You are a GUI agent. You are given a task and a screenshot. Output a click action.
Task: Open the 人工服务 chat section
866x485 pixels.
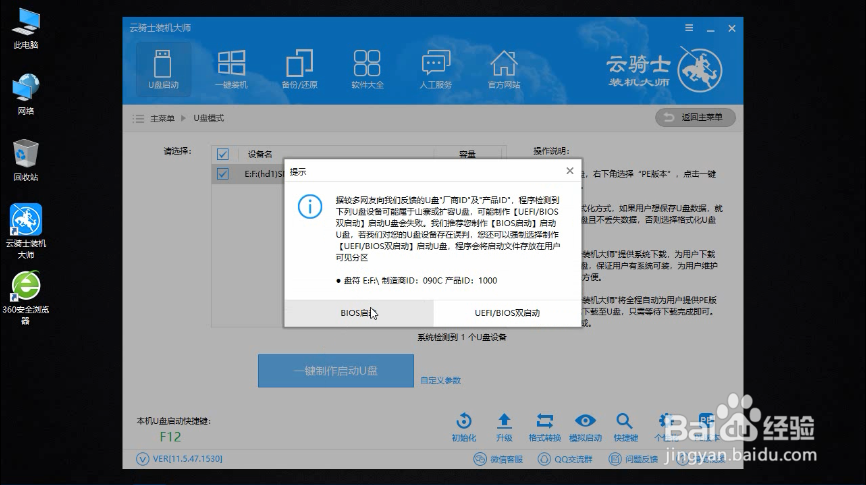pos(436,69)
